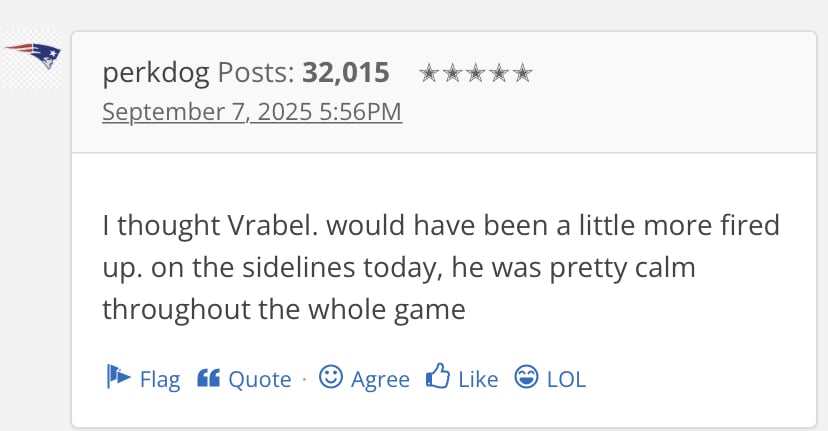
Task: Click the post text about Vrabel
Action: tap(441, 267)
